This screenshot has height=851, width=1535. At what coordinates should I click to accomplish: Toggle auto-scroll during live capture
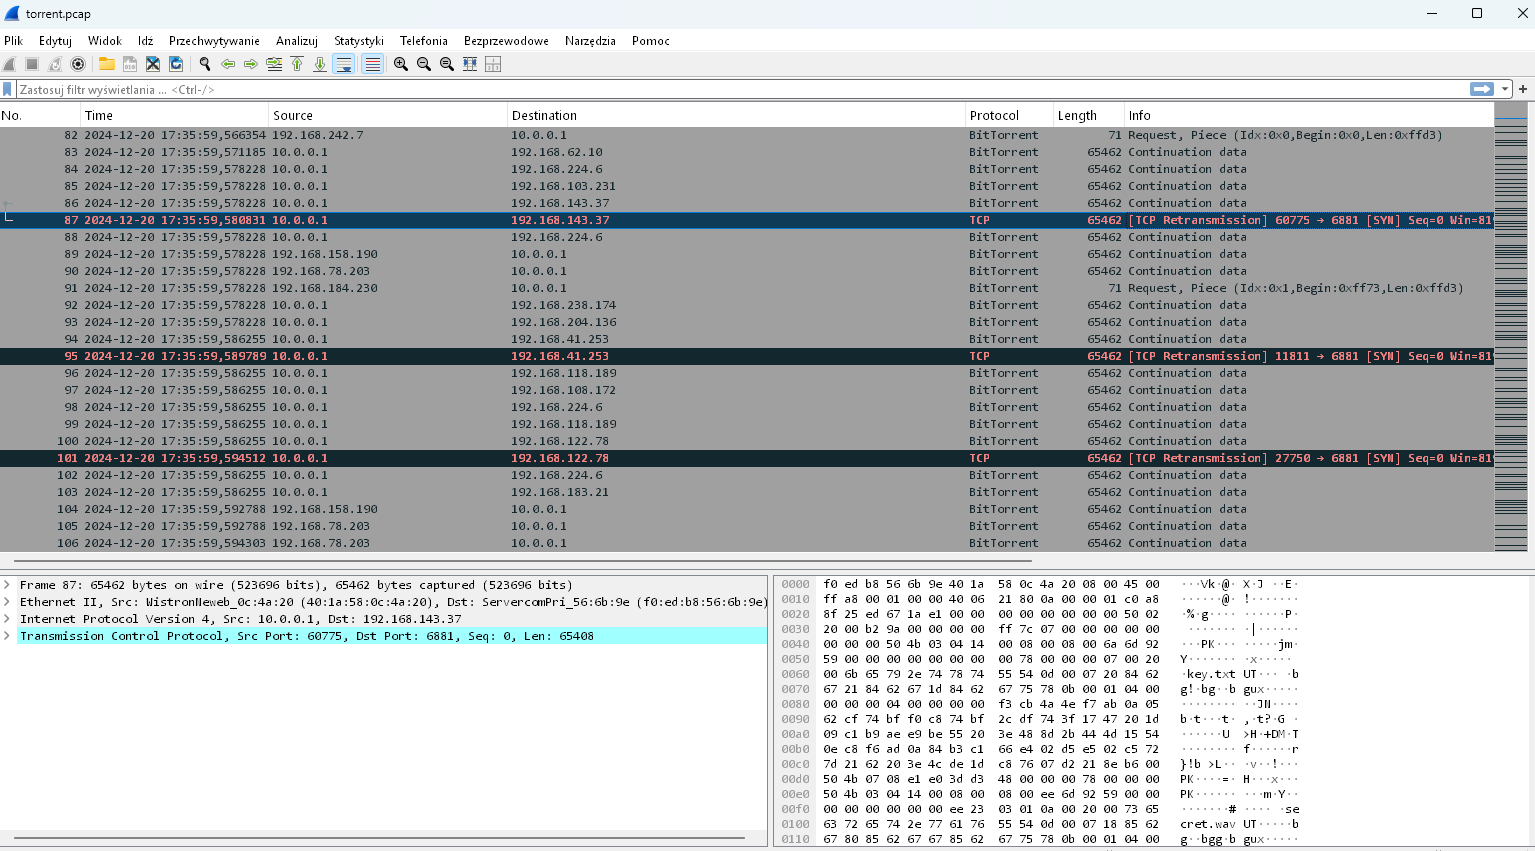(344, 64)
